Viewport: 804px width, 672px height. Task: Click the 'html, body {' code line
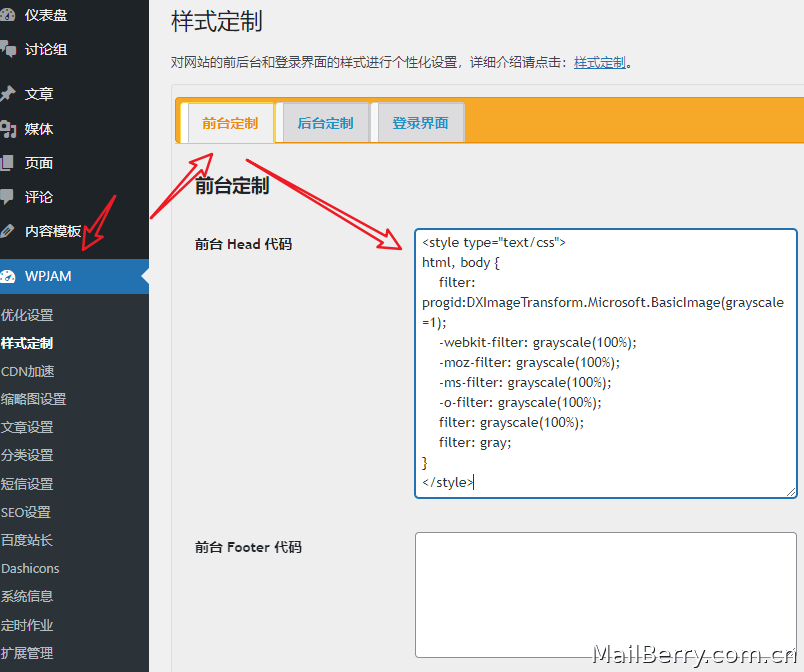460,262
